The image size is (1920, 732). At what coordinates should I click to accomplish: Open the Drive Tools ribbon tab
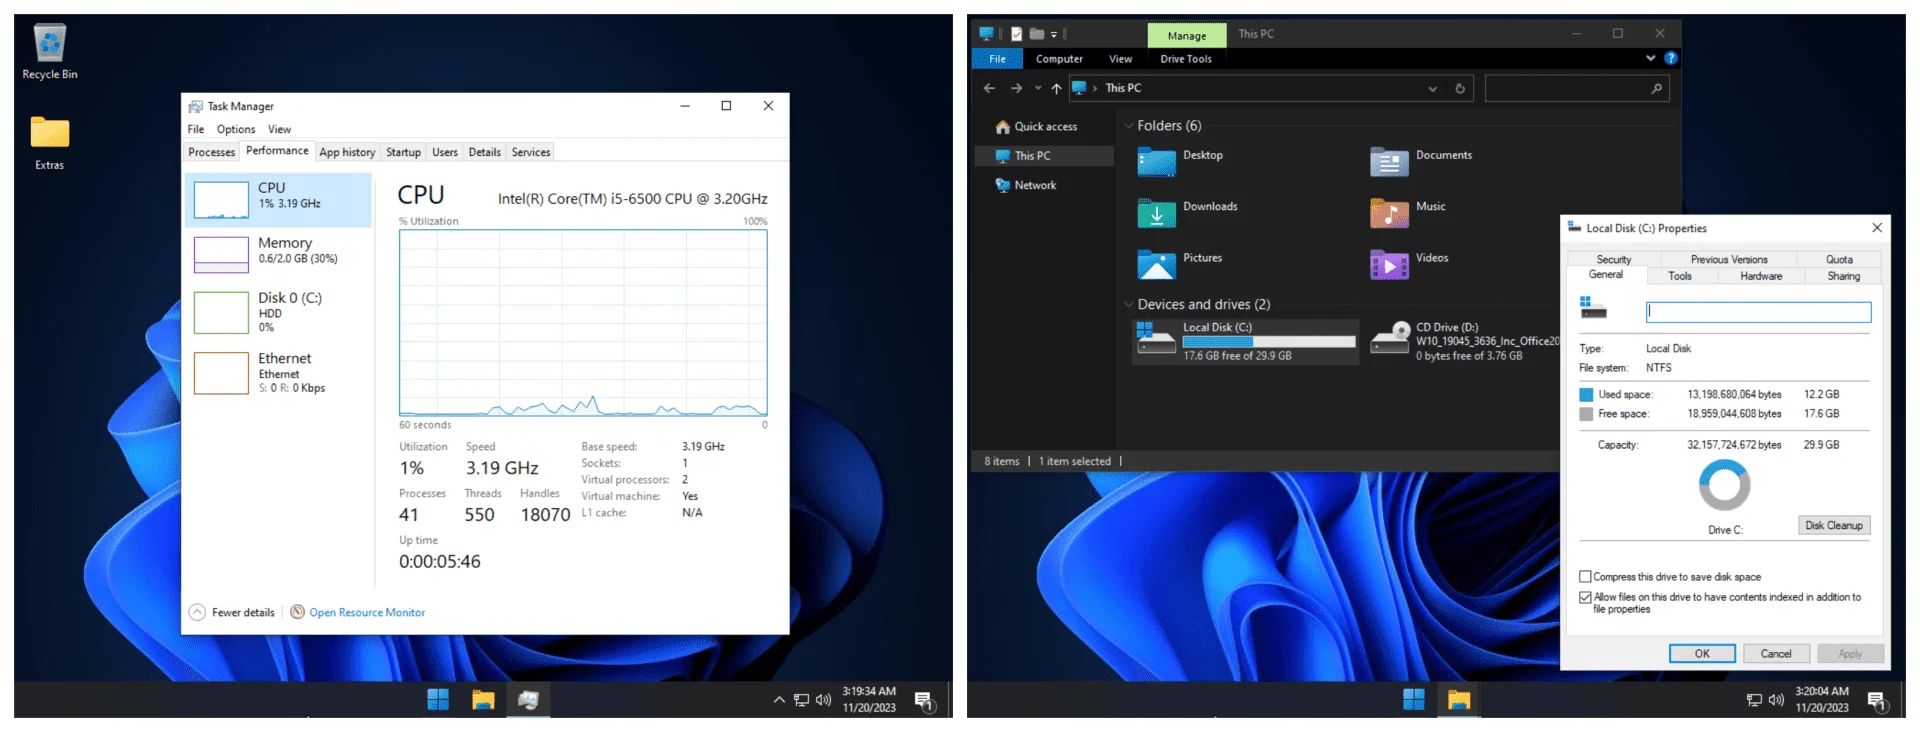1186,59
